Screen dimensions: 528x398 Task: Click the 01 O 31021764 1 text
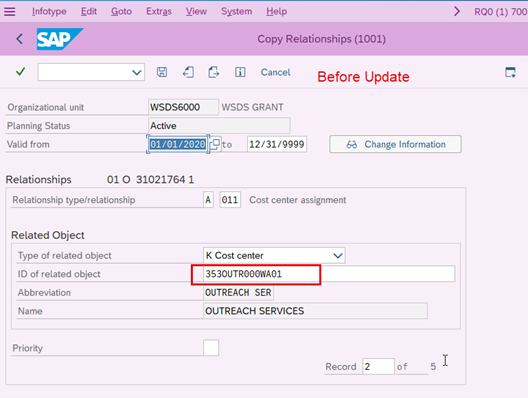150,179
